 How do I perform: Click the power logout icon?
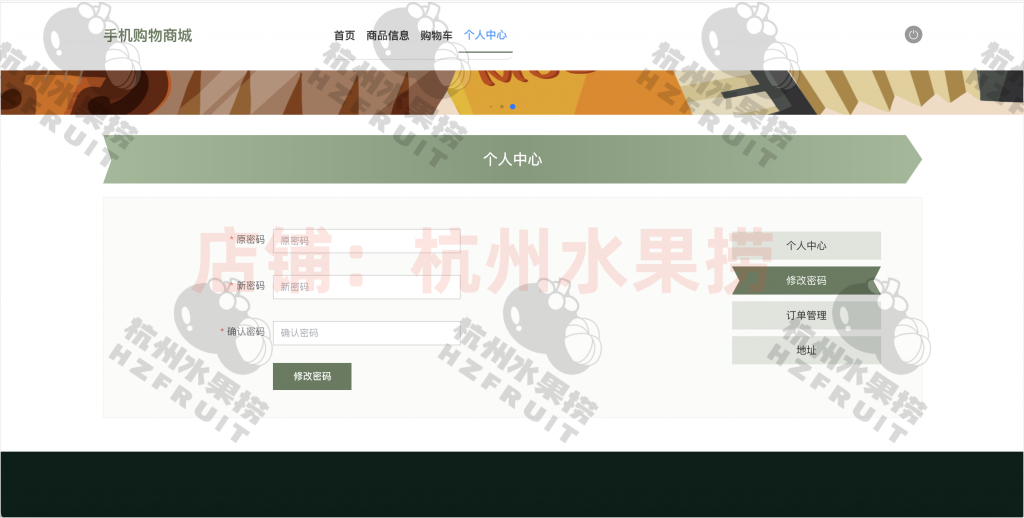click(x=913, y=35)
